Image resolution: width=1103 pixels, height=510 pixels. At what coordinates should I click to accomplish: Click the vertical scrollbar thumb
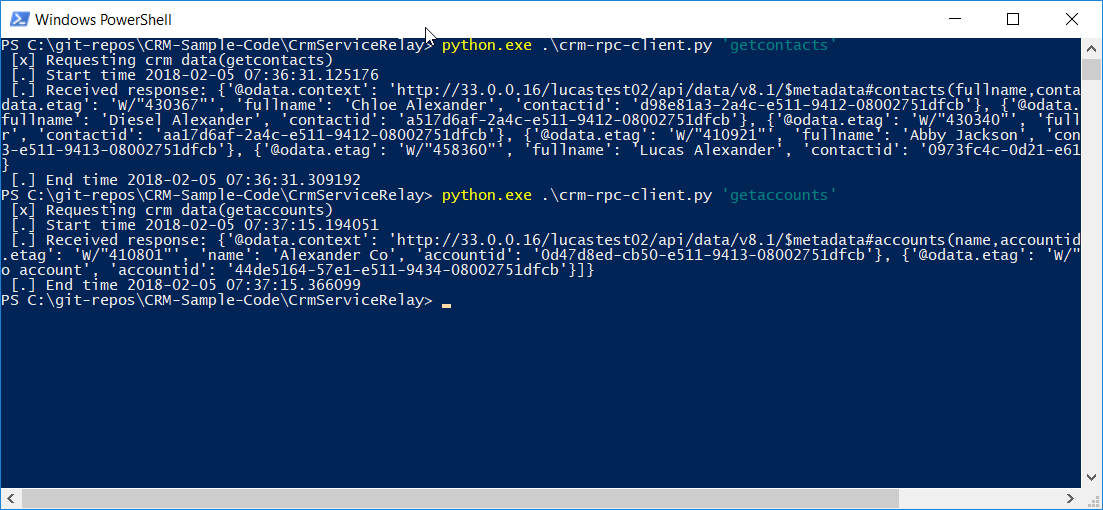coord(1091,70)
